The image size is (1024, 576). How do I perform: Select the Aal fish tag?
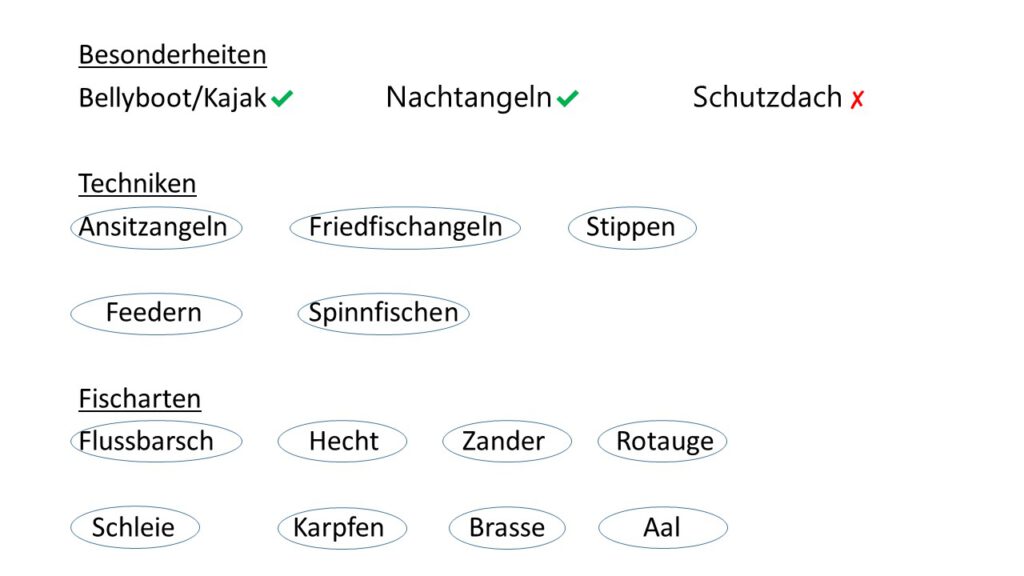click(x=662, y=528)
